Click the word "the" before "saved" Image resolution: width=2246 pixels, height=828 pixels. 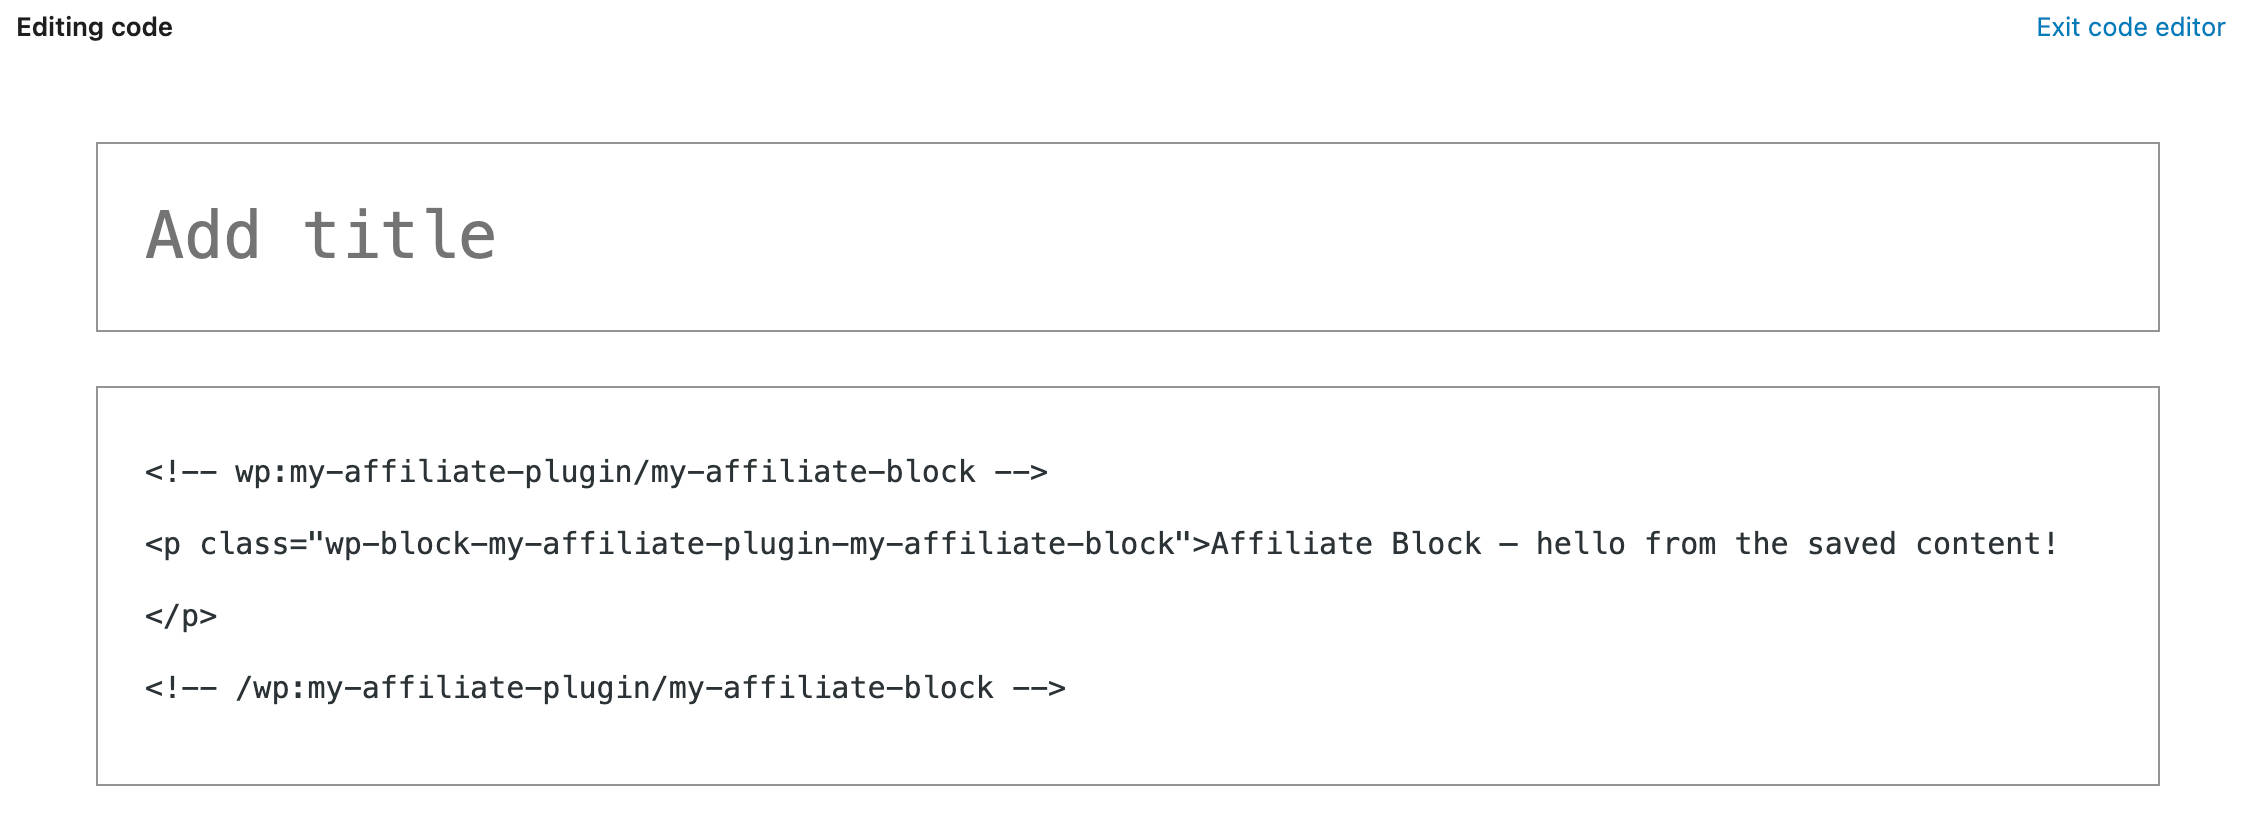pyautogui.click(x=1761, y=544)
